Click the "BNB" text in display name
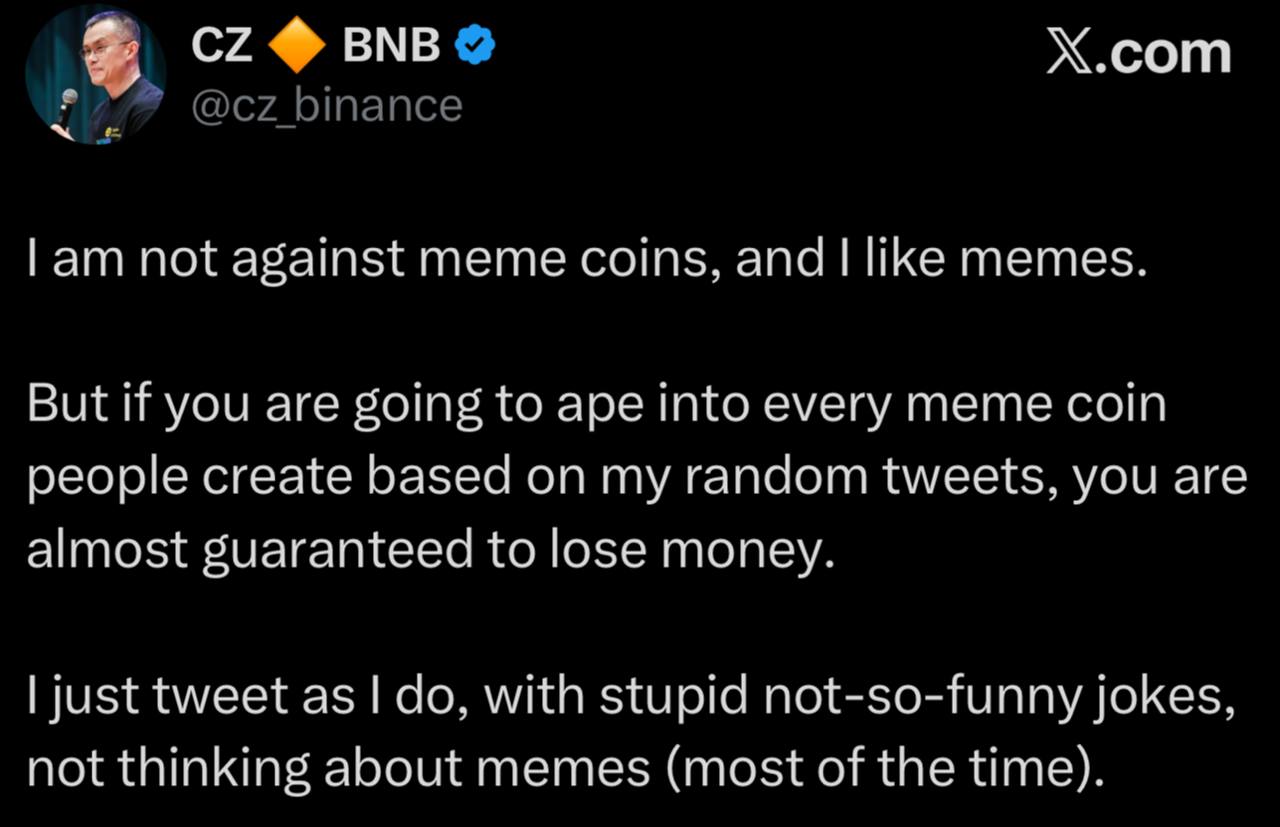The height and width of the screenshot is (827, 1280). (391, 48)
